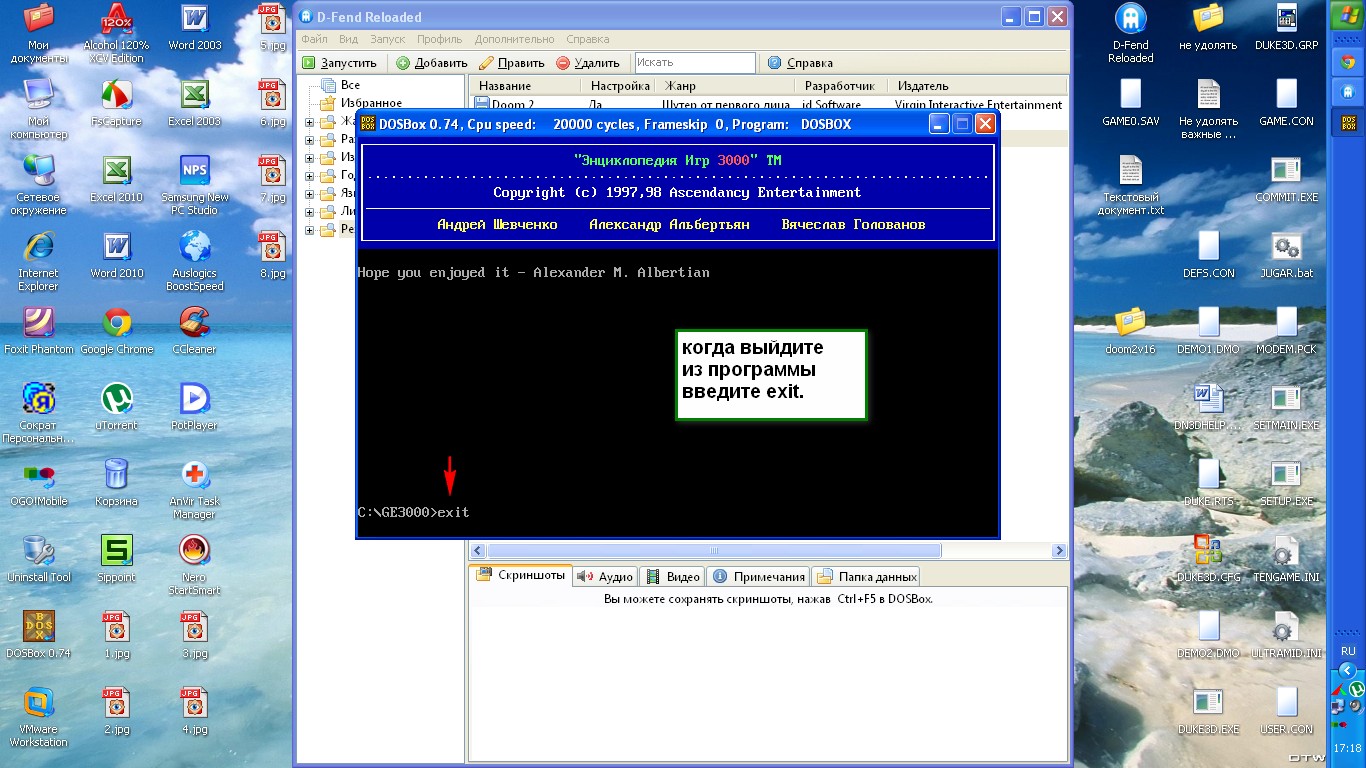Viewport: 1366px width, 768px height.
Task: Switch to the Видео tab
Action: 672,576
